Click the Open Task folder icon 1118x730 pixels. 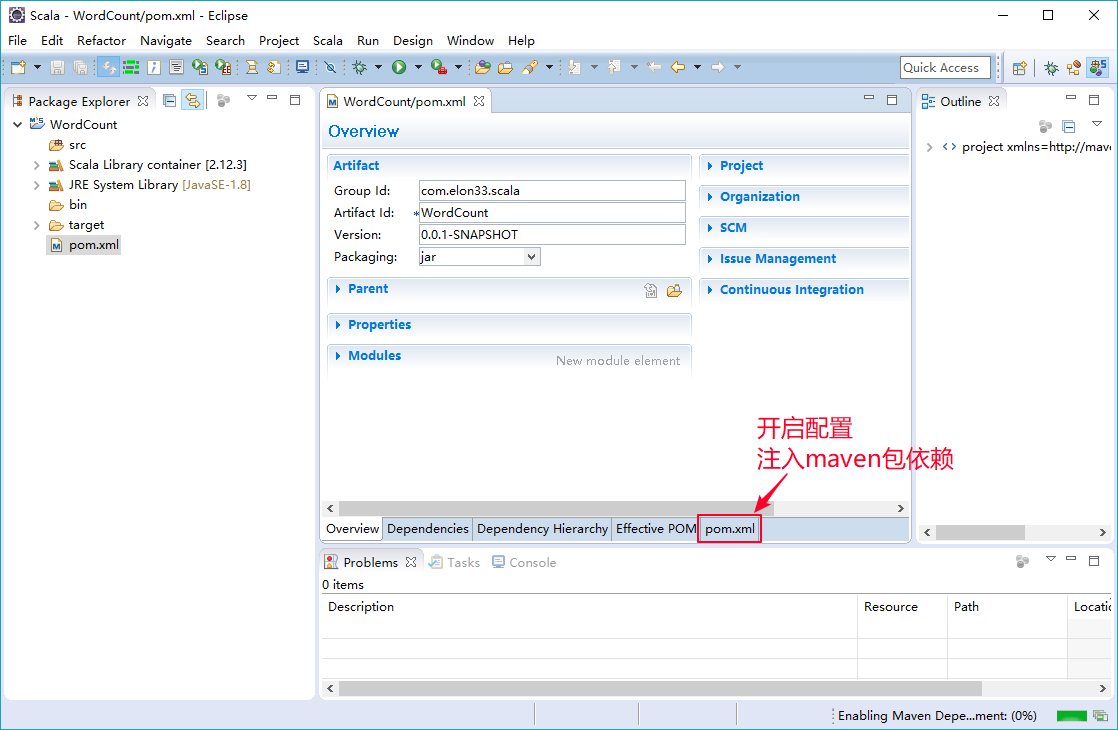[506, 67]
